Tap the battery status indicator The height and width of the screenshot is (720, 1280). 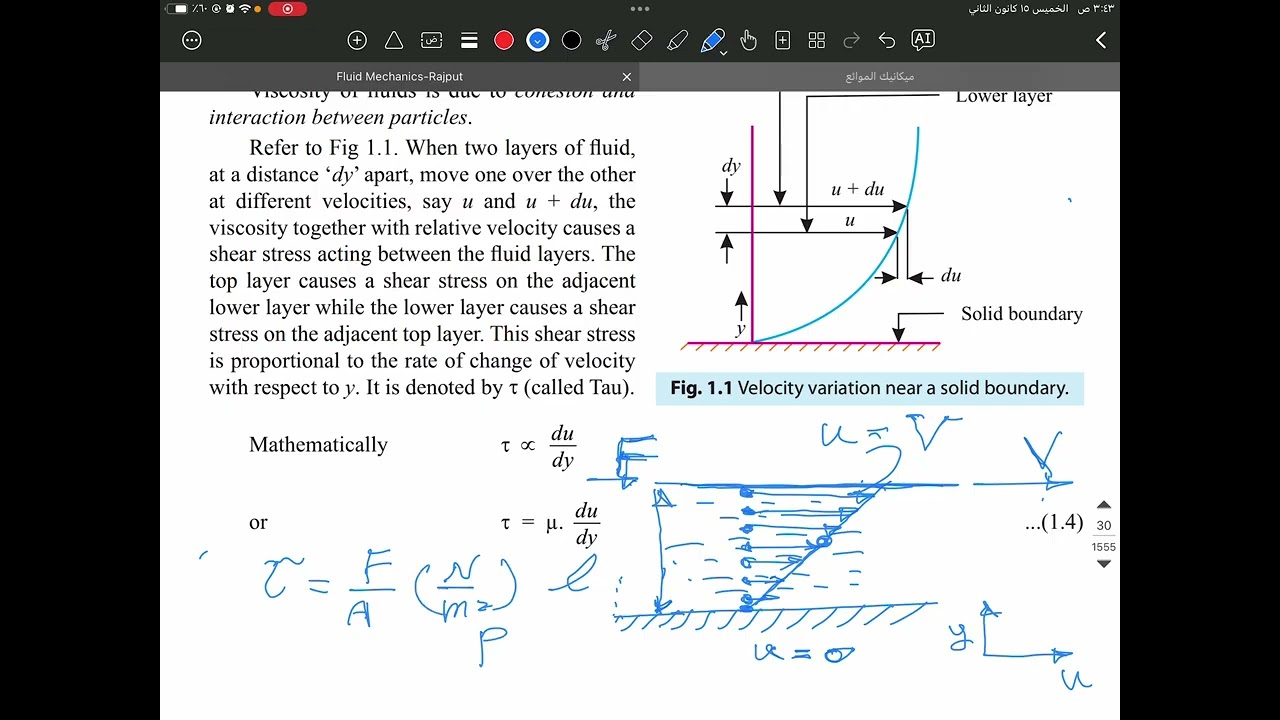coord(177,9)
